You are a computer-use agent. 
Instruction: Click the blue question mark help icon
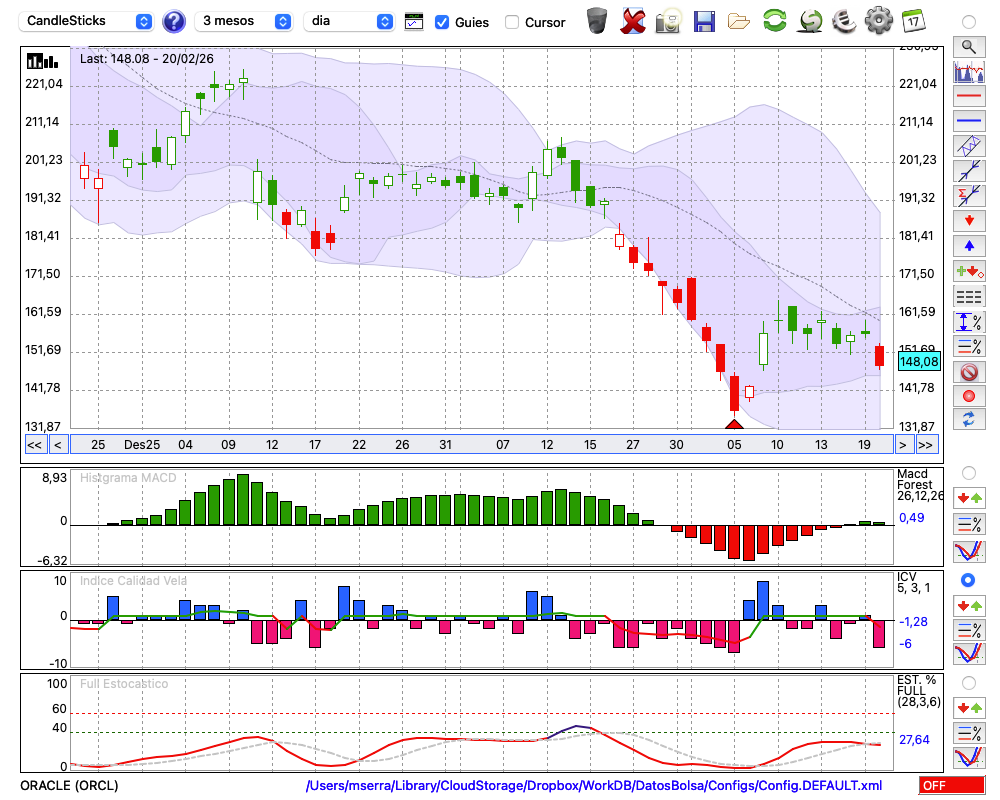coord(174,21)
